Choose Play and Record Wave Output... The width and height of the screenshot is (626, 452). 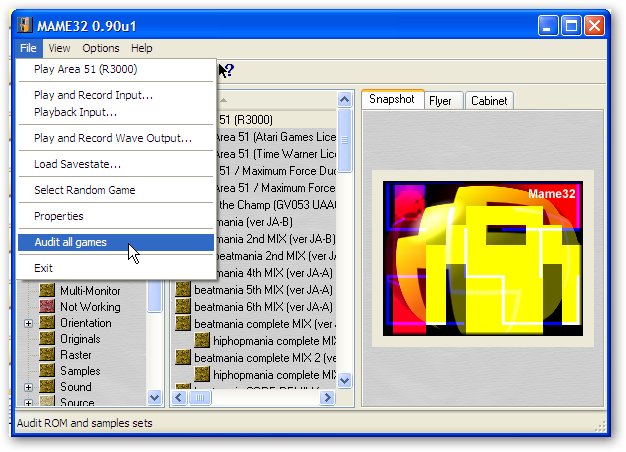pos(116,138)
